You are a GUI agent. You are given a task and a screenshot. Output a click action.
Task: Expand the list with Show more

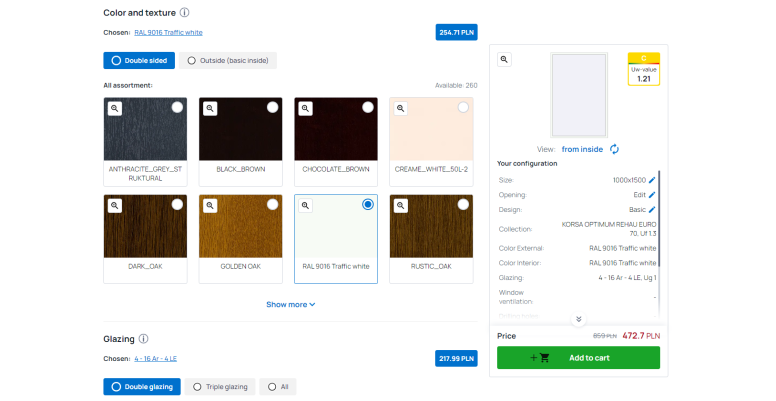[290, 304]
